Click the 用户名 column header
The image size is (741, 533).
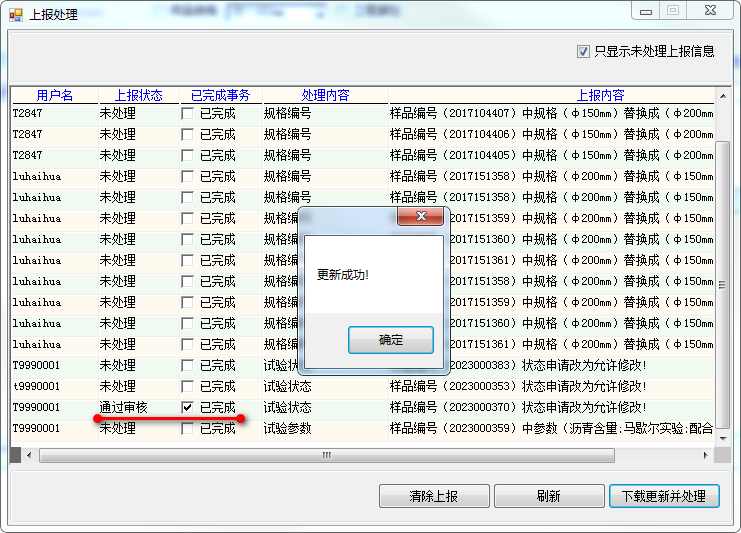pos(55,95)
